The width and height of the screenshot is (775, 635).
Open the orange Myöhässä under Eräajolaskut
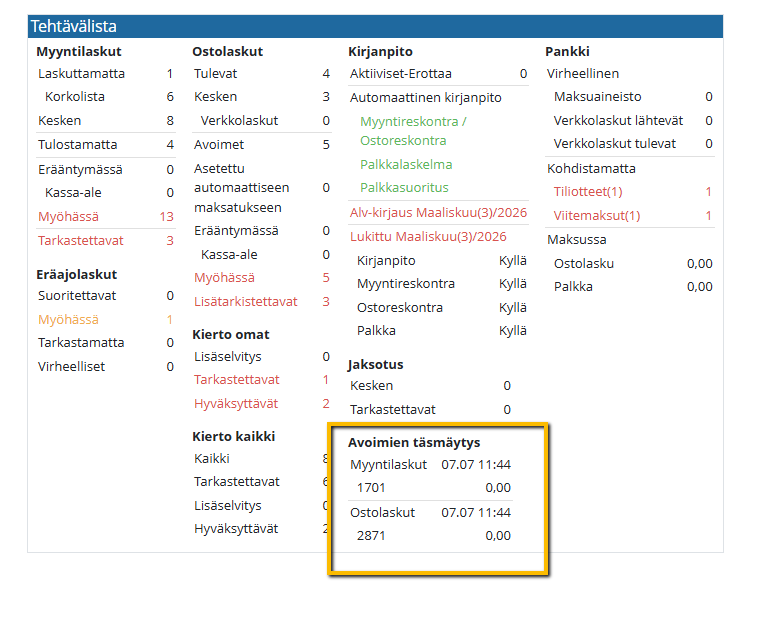68,320
